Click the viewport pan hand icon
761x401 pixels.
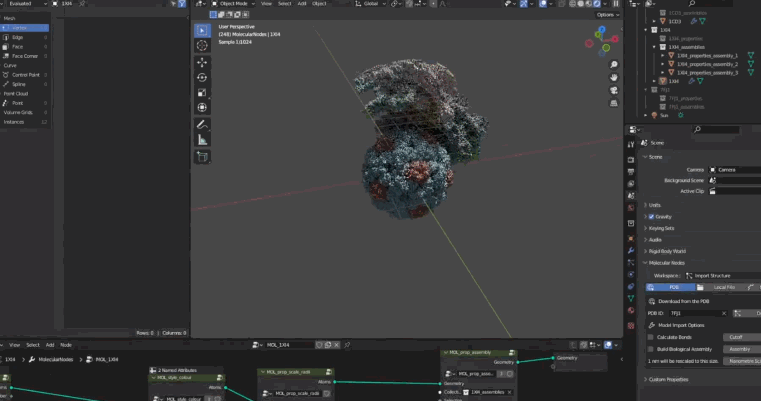614,78
